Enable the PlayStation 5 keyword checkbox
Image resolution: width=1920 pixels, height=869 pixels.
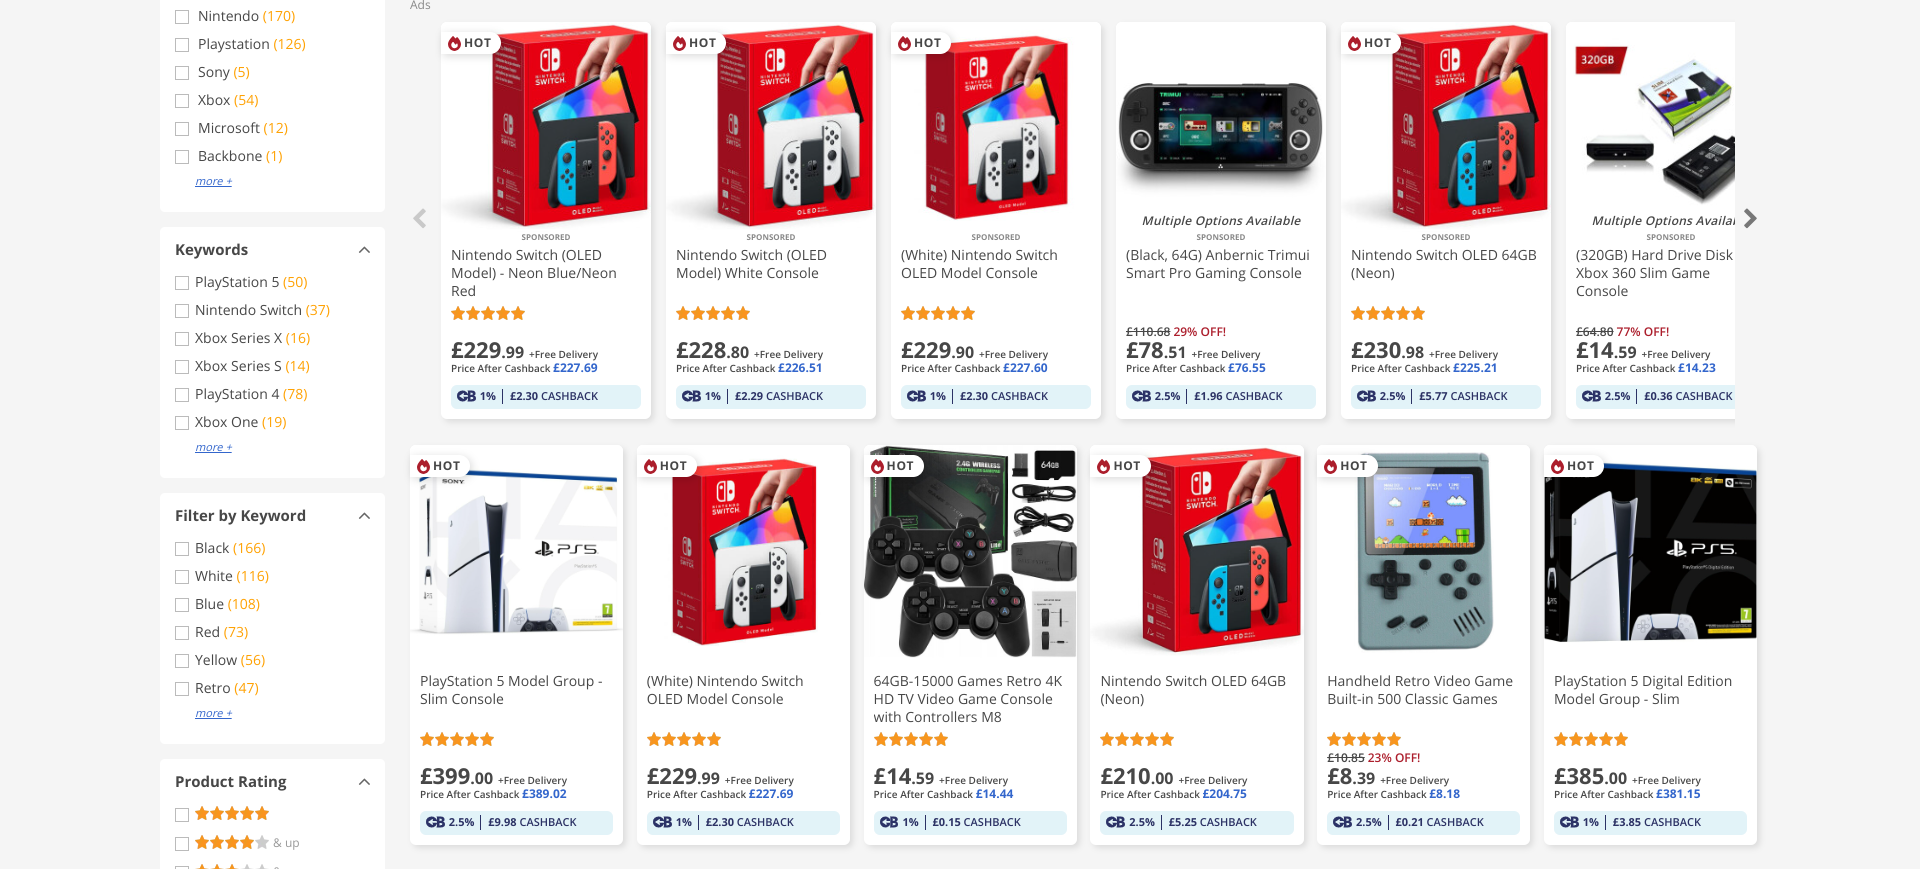(182, 283)
